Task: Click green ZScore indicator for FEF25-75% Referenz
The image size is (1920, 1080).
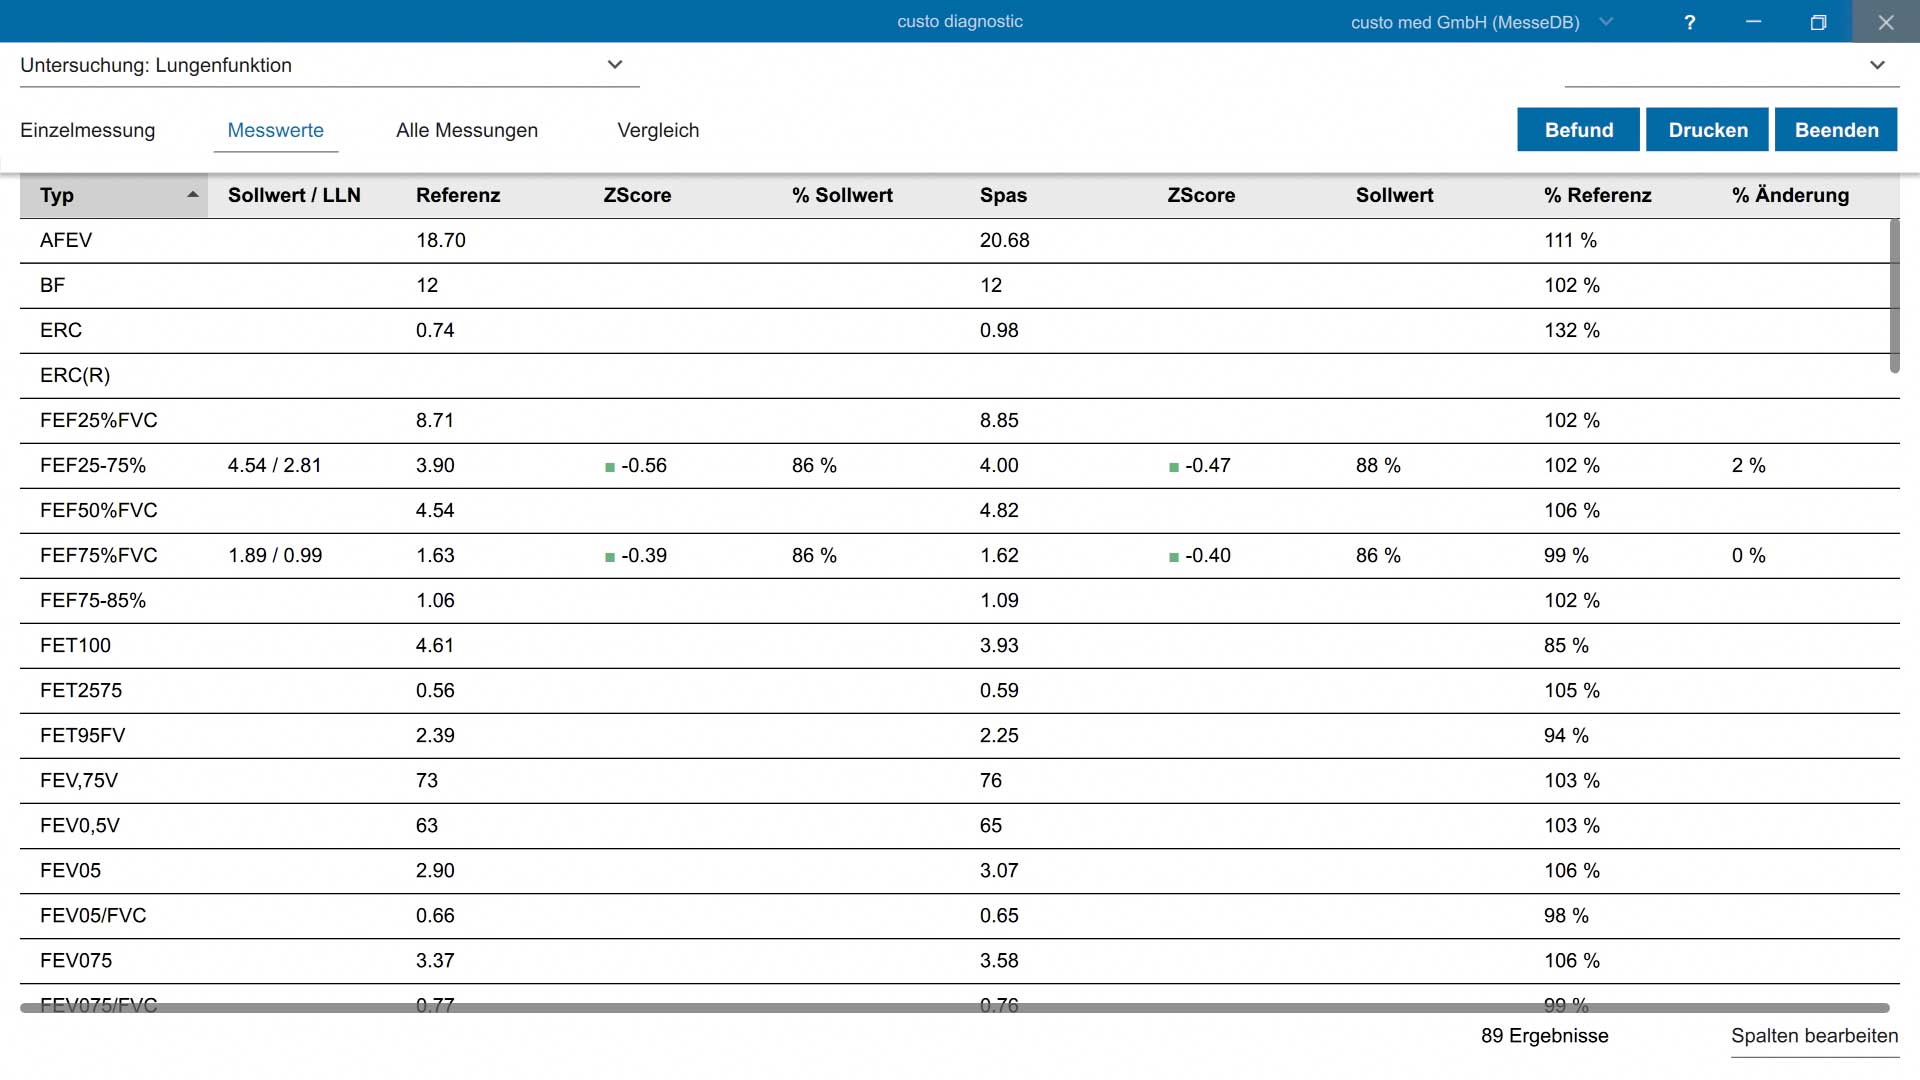Action: [610, 467]
